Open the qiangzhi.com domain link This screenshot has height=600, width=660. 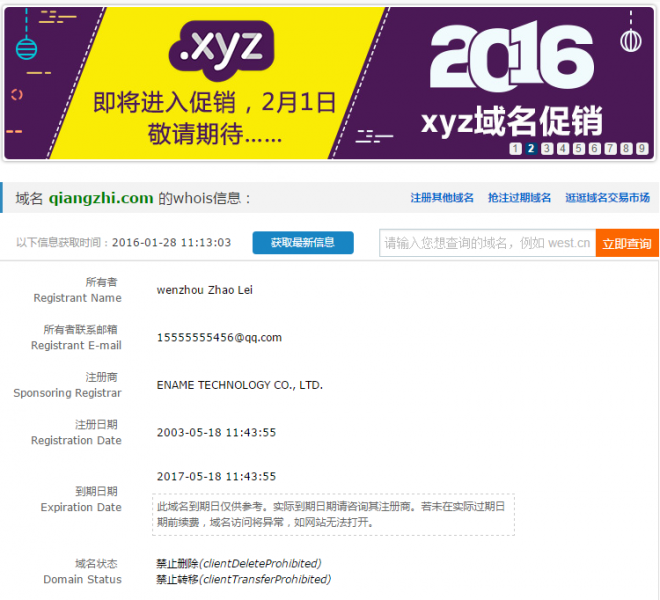pos(101,198)
